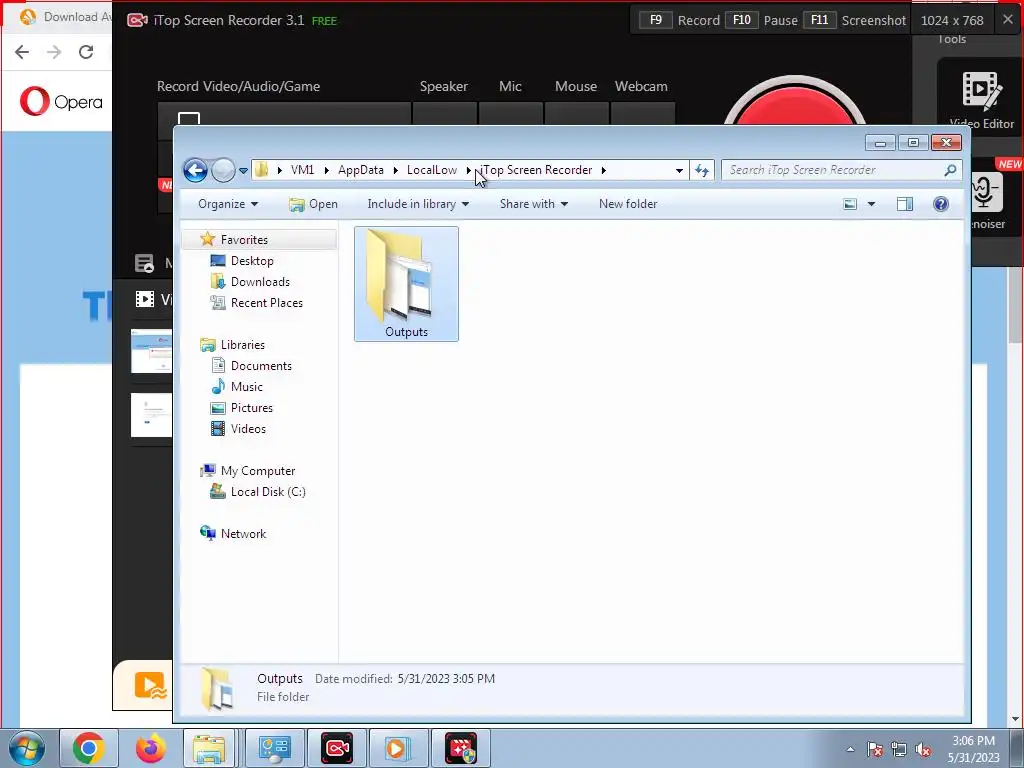The height and width of the screenshot is (768, 1024).
Task: Open Videos library
Action: click(248, 428)
